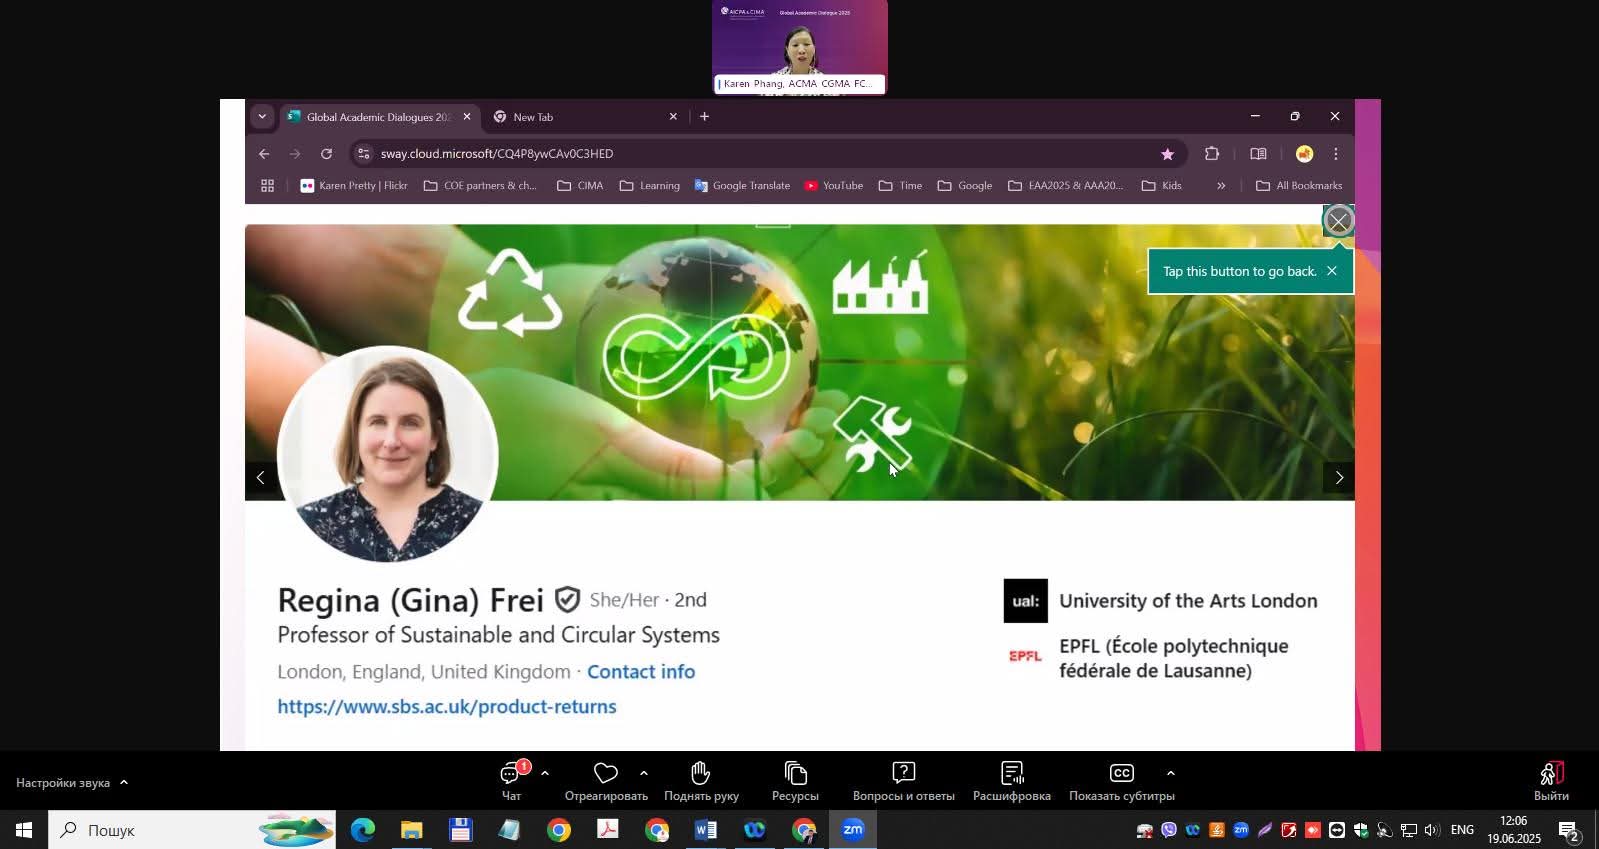Open the Resources icon
1599x849 pixels.
coord(795,774)
